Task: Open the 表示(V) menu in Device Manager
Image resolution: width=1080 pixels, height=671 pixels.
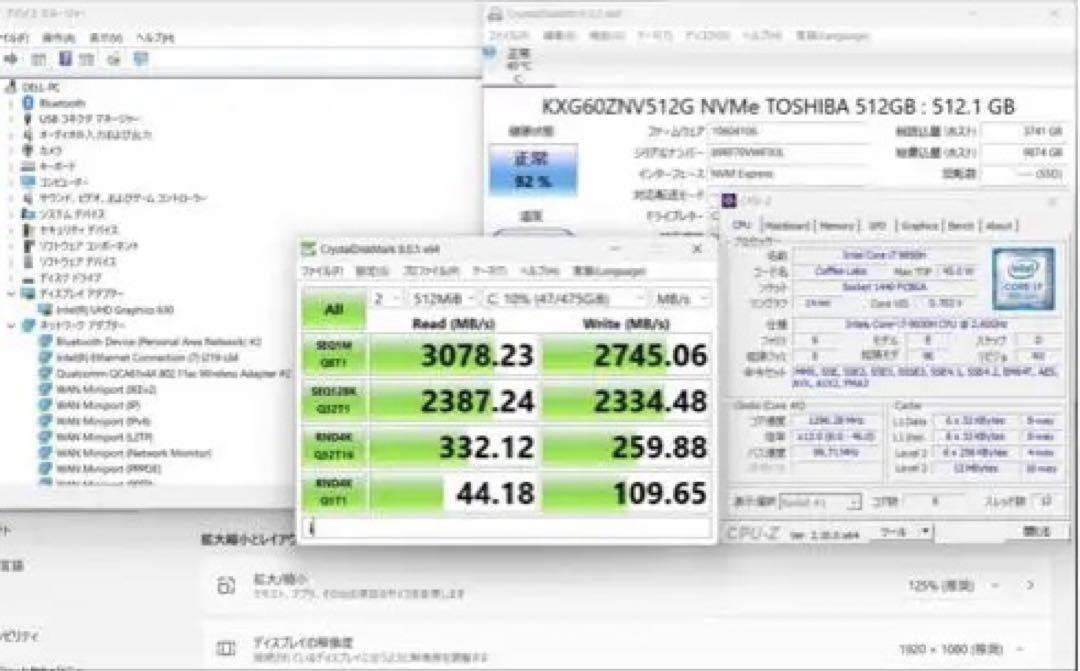Action: [105, 38]
